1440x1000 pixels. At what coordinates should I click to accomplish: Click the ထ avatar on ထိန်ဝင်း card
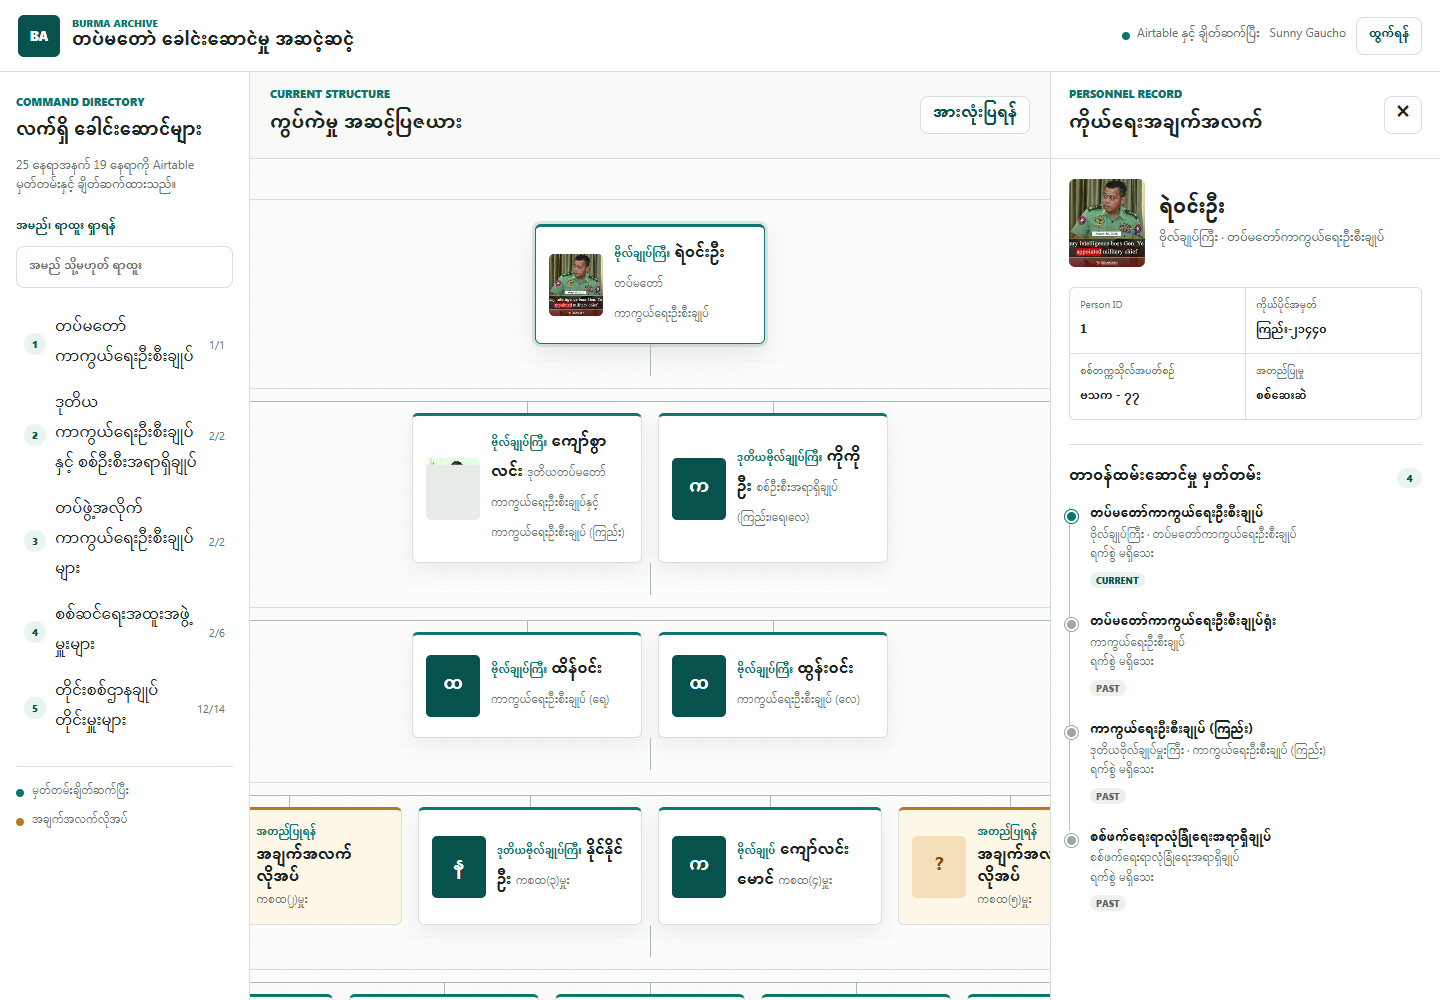(453, 686)
